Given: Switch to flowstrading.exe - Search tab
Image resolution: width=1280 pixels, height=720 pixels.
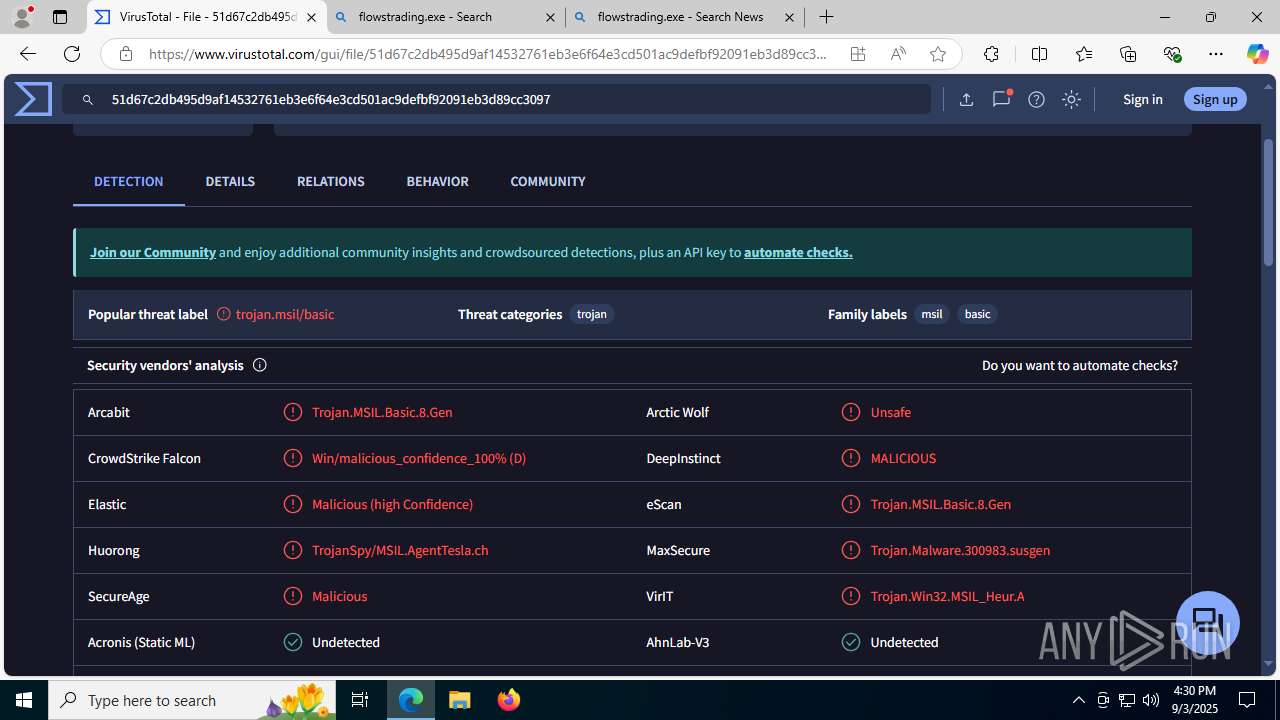Looking at the screenshot, I should [445, 17].
